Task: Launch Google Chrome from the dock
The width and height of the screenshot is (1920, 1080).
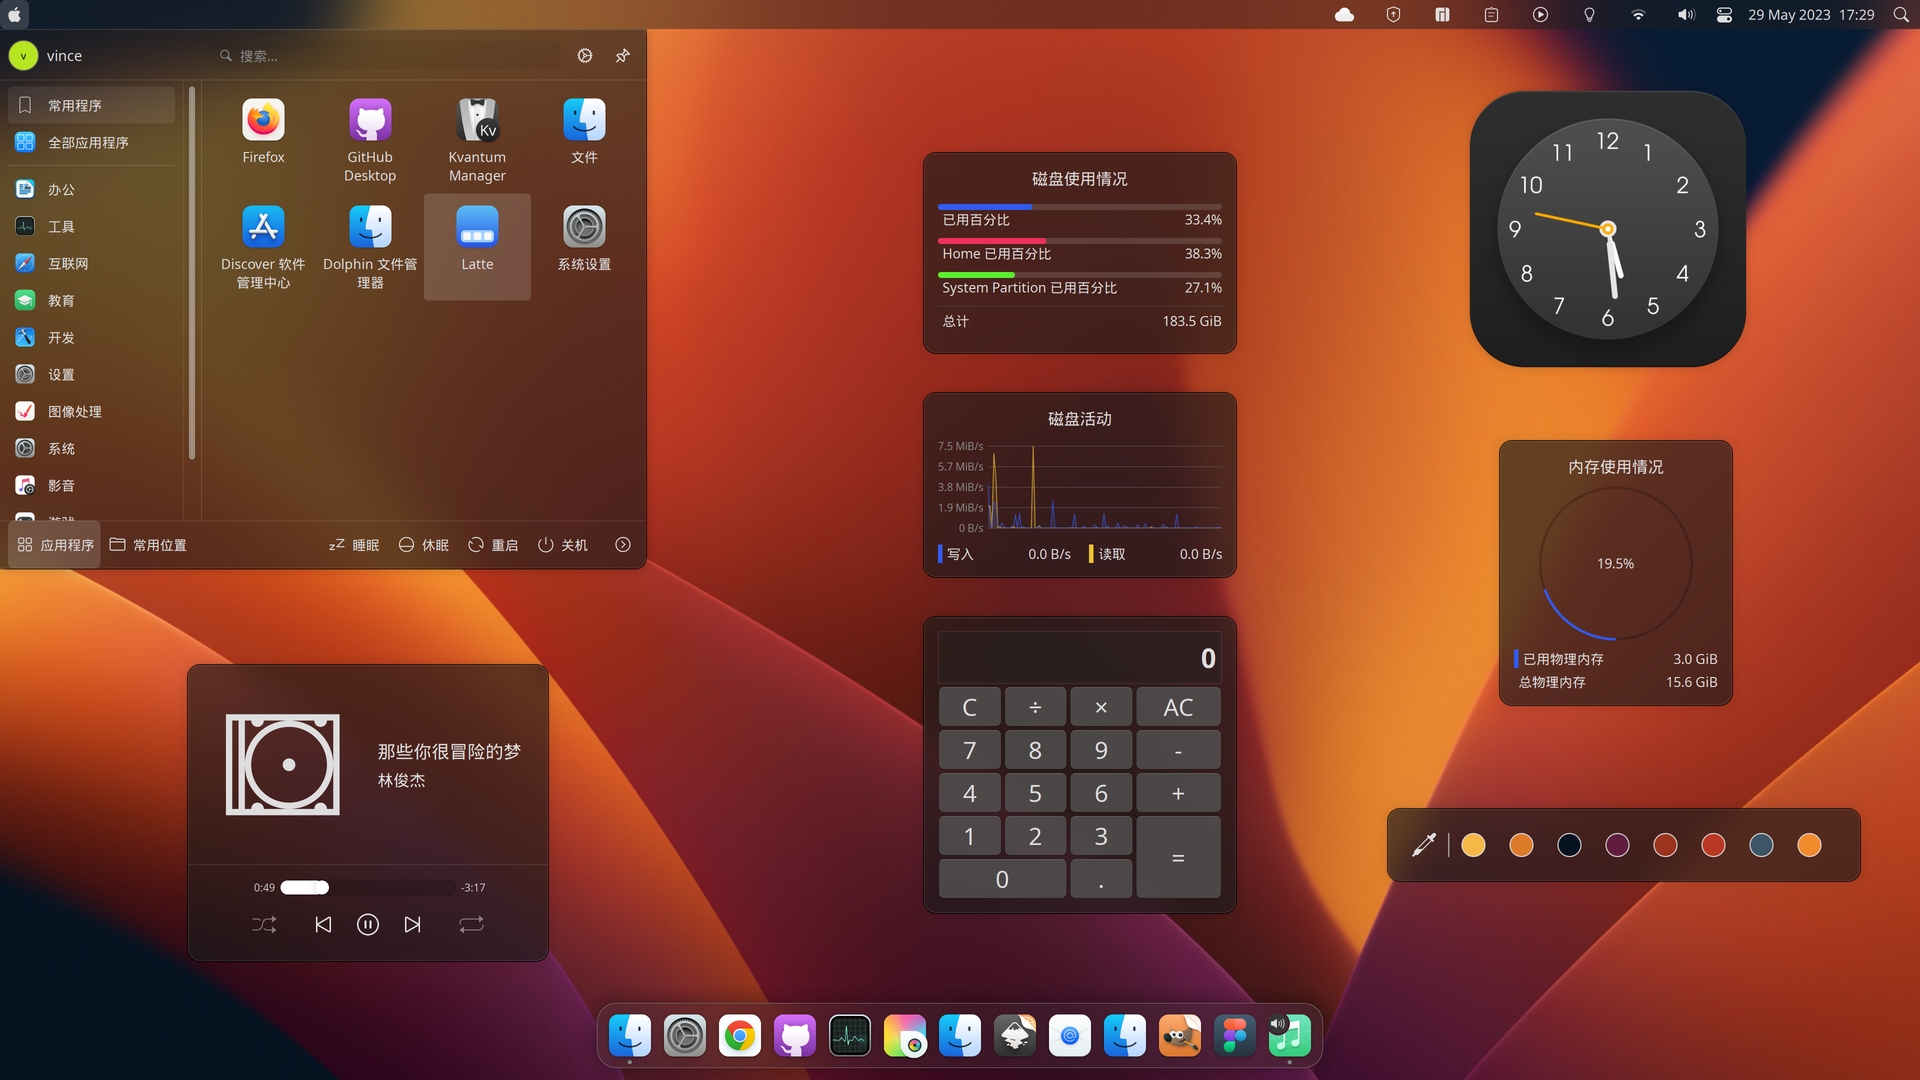Action: point(740,1036)
